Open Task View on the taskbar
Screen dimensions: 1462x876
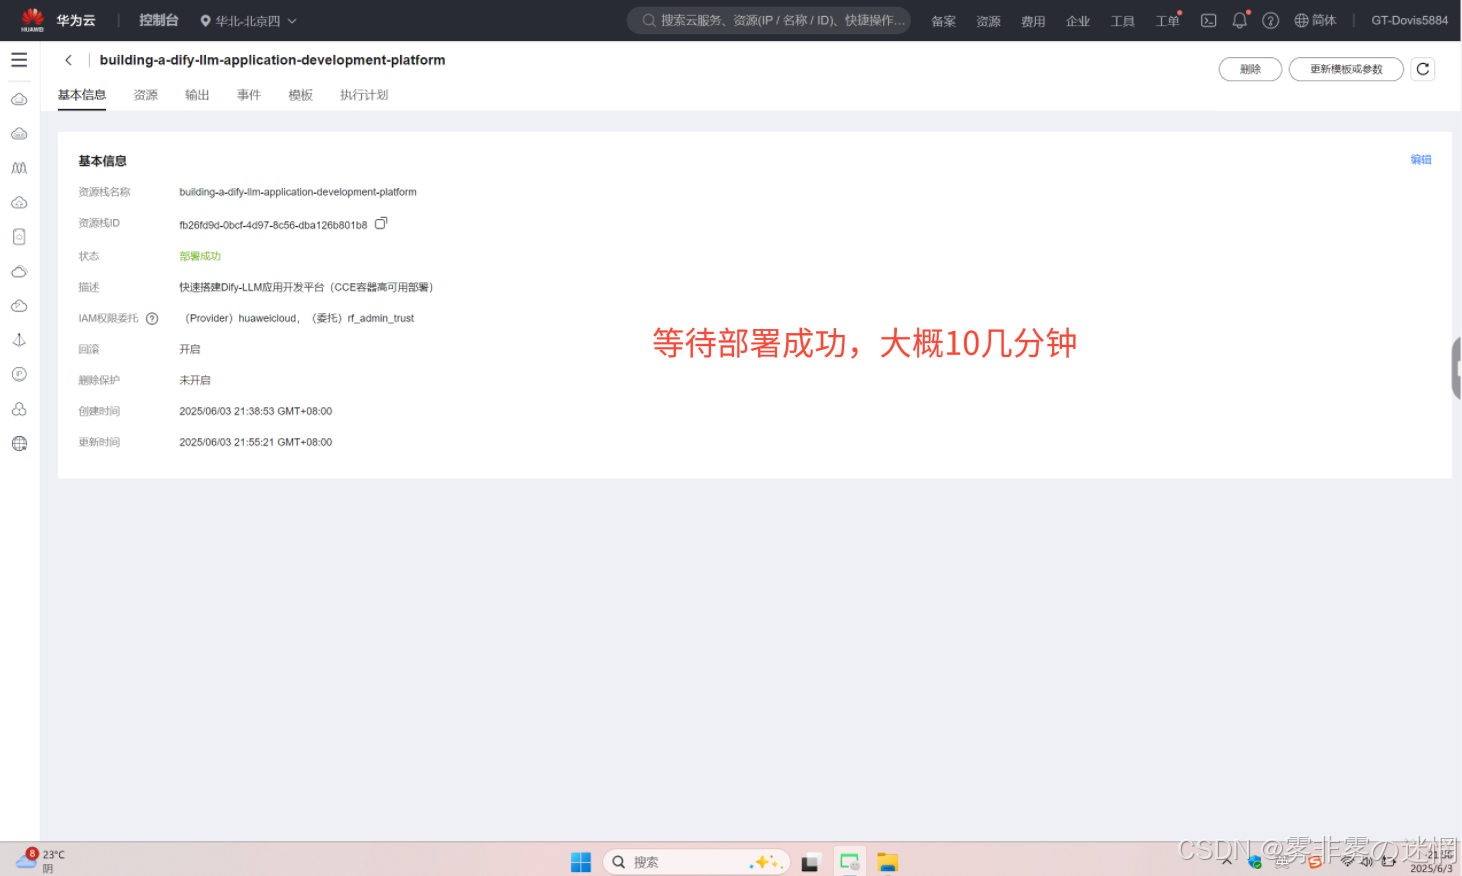(x=810, y=862)
